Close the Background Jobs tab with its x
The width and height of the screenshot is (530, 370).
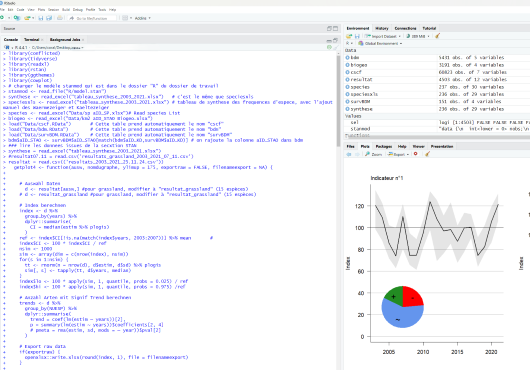pyautogui.click(x=83, y=40)
